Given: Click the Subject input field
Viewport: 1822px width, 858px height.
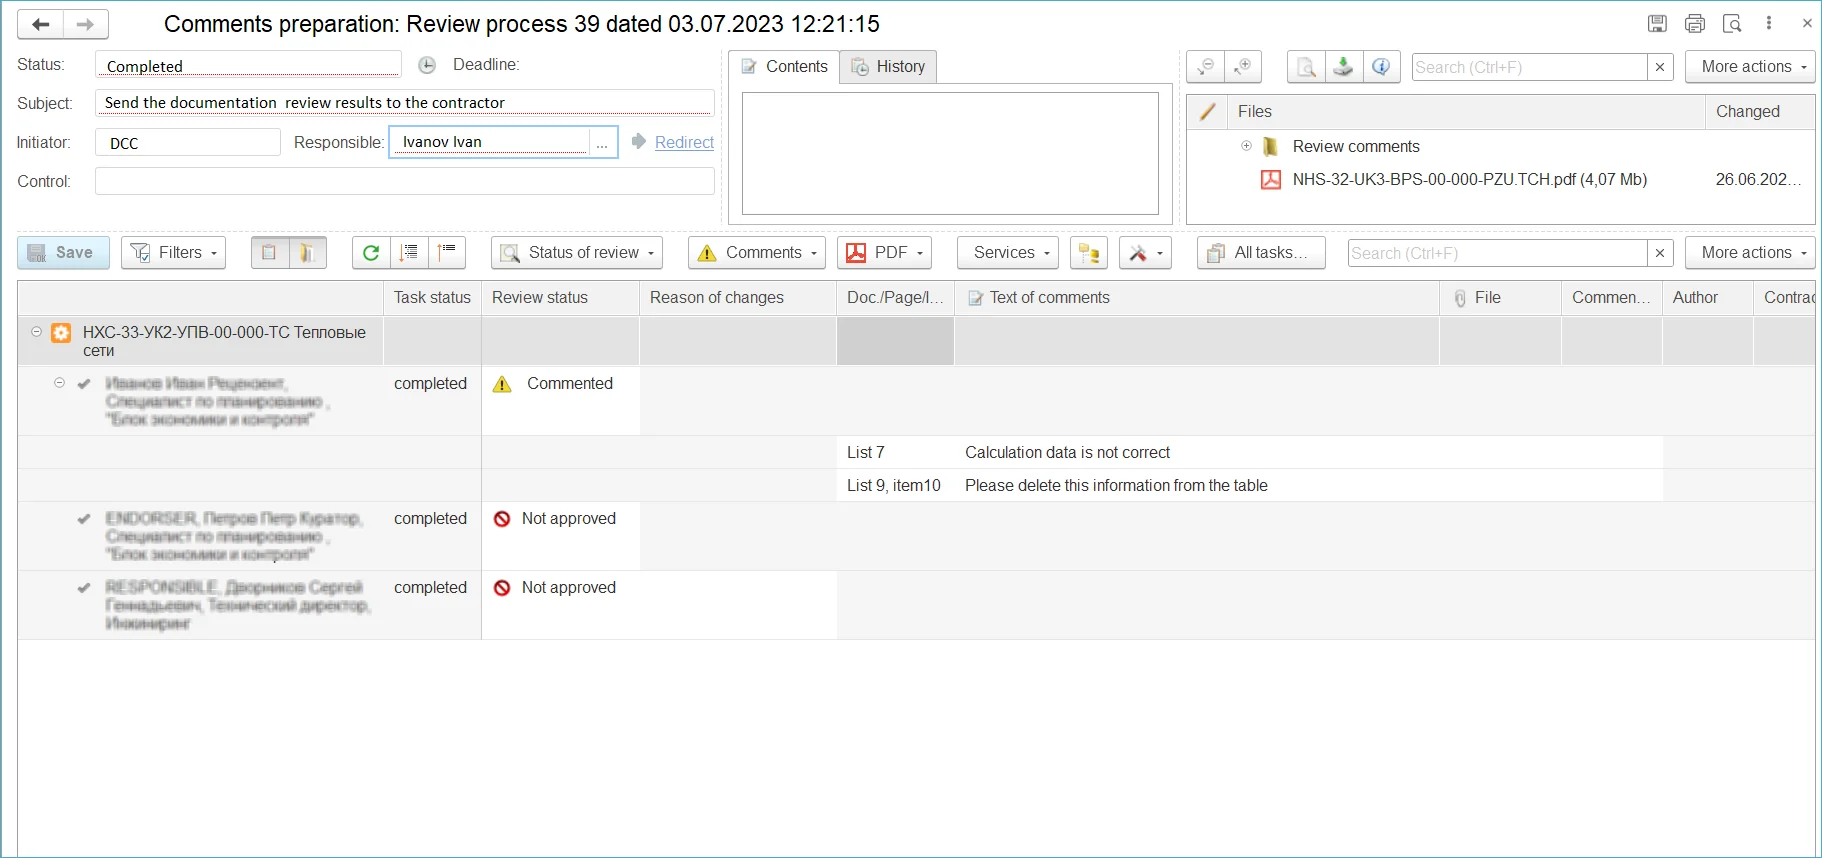Looking at the screenshot, I should (404, 103).
